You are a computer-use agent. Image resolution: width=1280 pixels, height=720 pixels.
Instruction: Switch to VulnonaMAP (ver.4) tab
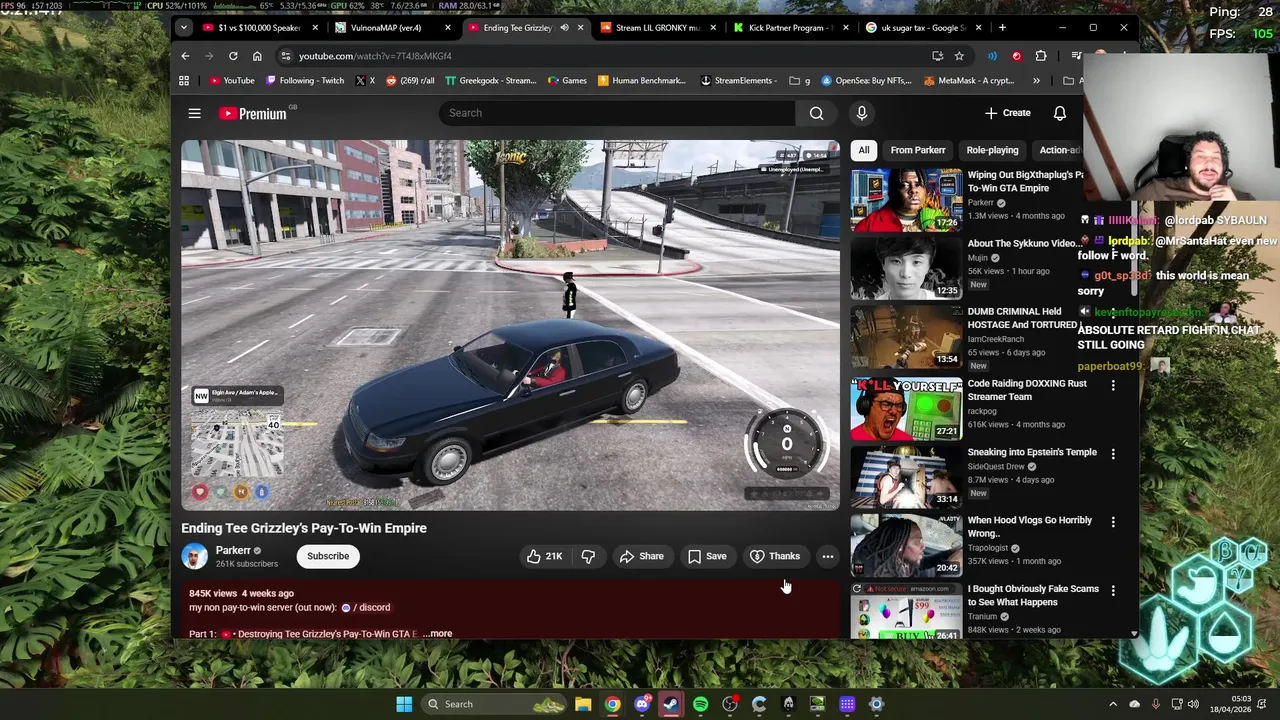point(393,28)
